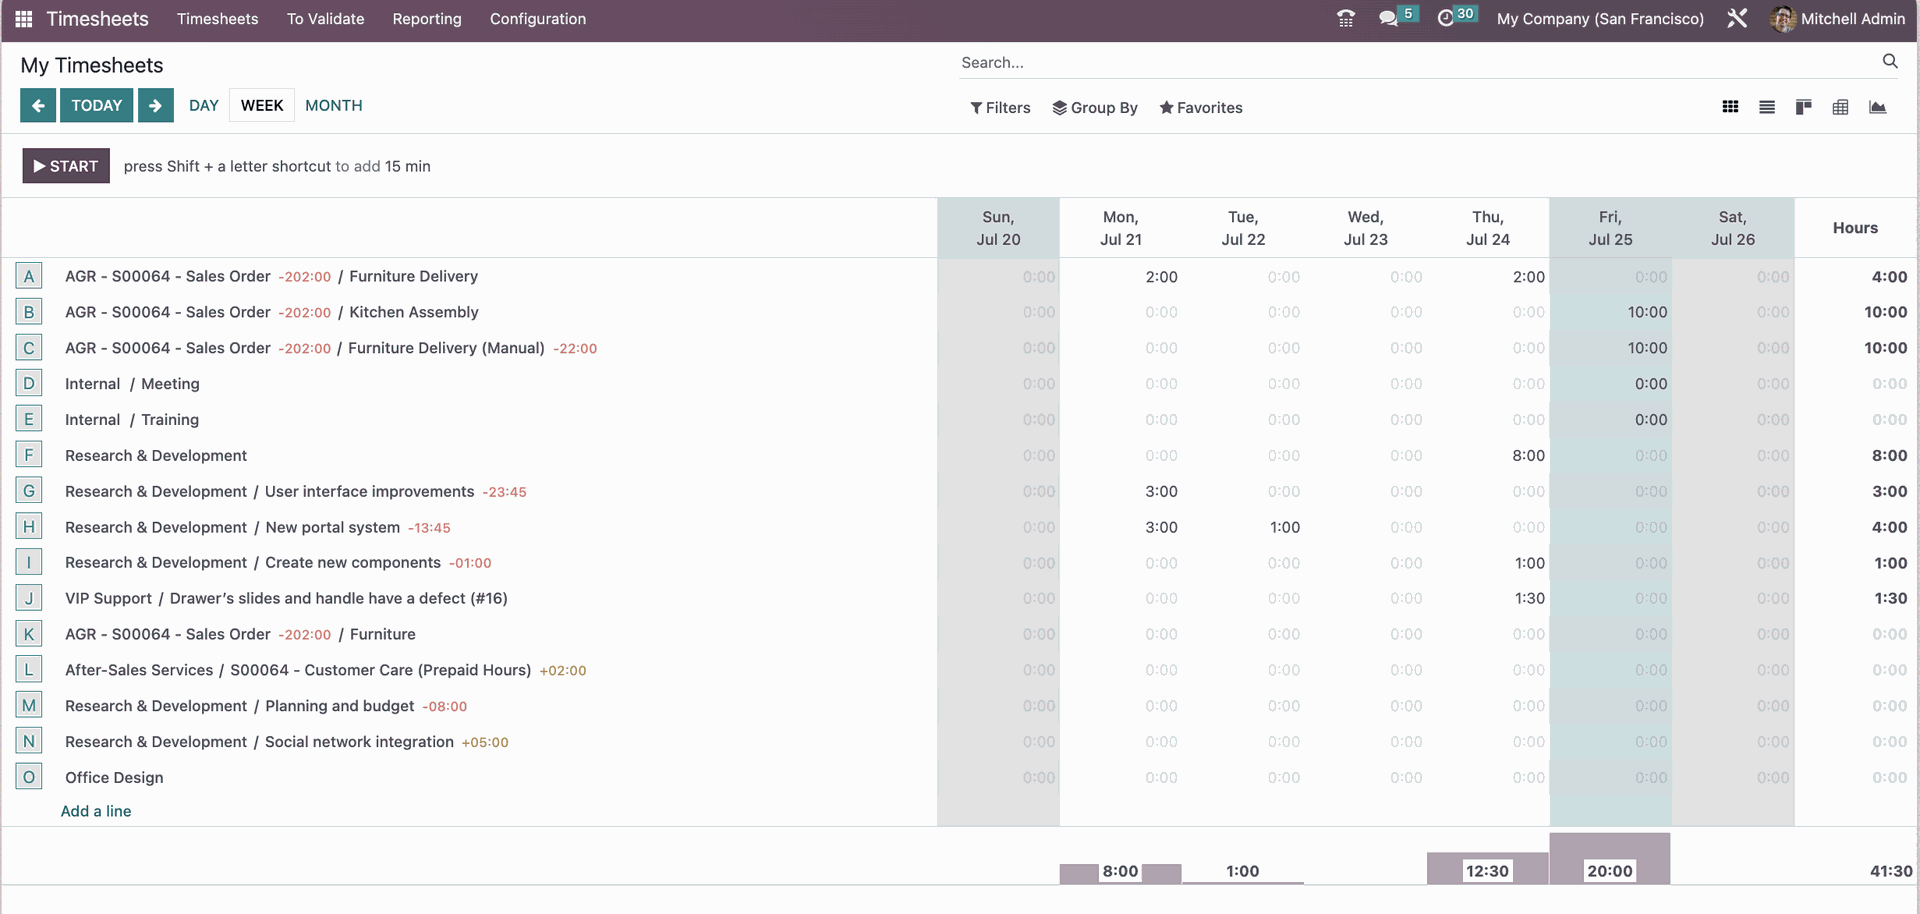Edit Tuesday 1:00 cell for New portal system
This screenshot has height=914, width=1920.
tap(1243, 527)
